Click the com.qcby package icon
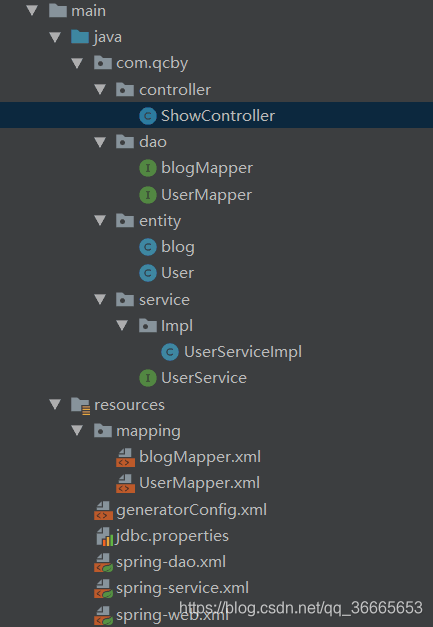This screenshot has width=433, height=627. [103, 63]
